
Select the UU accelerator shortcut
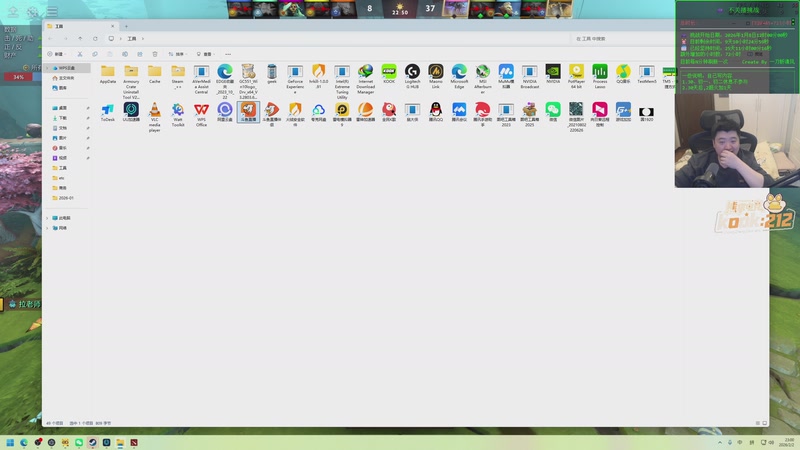(131, 112)
